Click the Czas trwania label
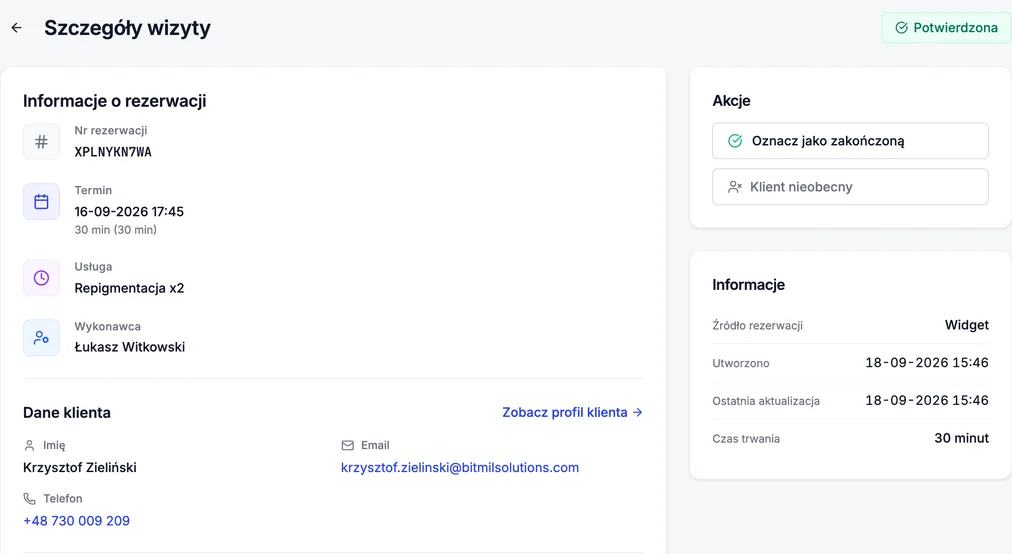1012x554 pixels. click(x=746, y=438)
